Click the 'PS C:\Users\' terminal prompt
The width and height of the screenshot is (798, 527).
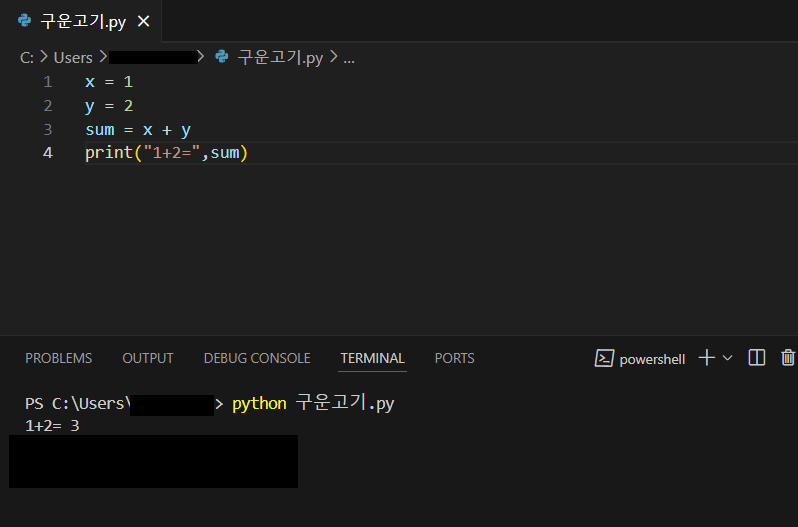tap(77, 404)
